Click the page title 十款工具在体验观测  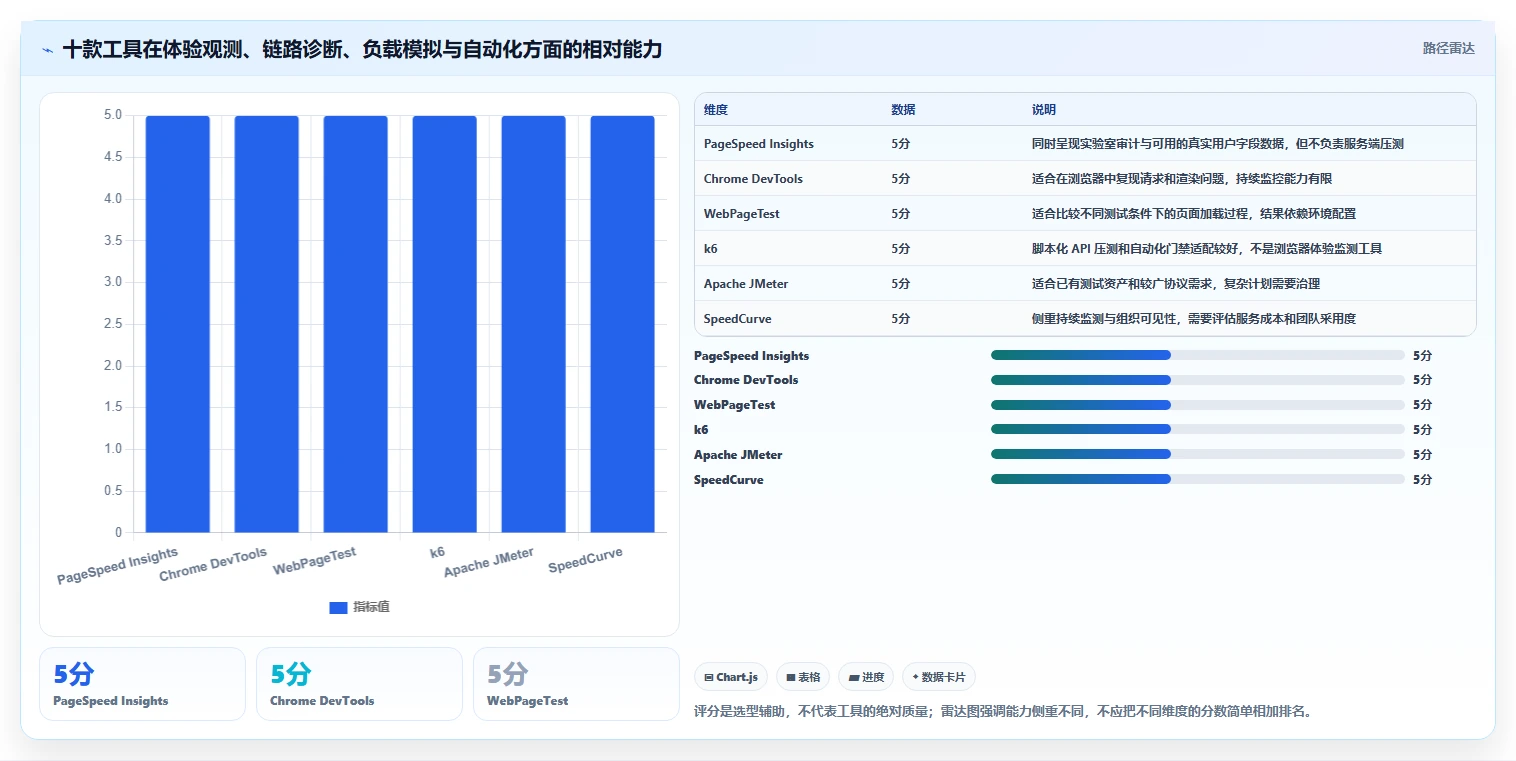pos(362,49)
